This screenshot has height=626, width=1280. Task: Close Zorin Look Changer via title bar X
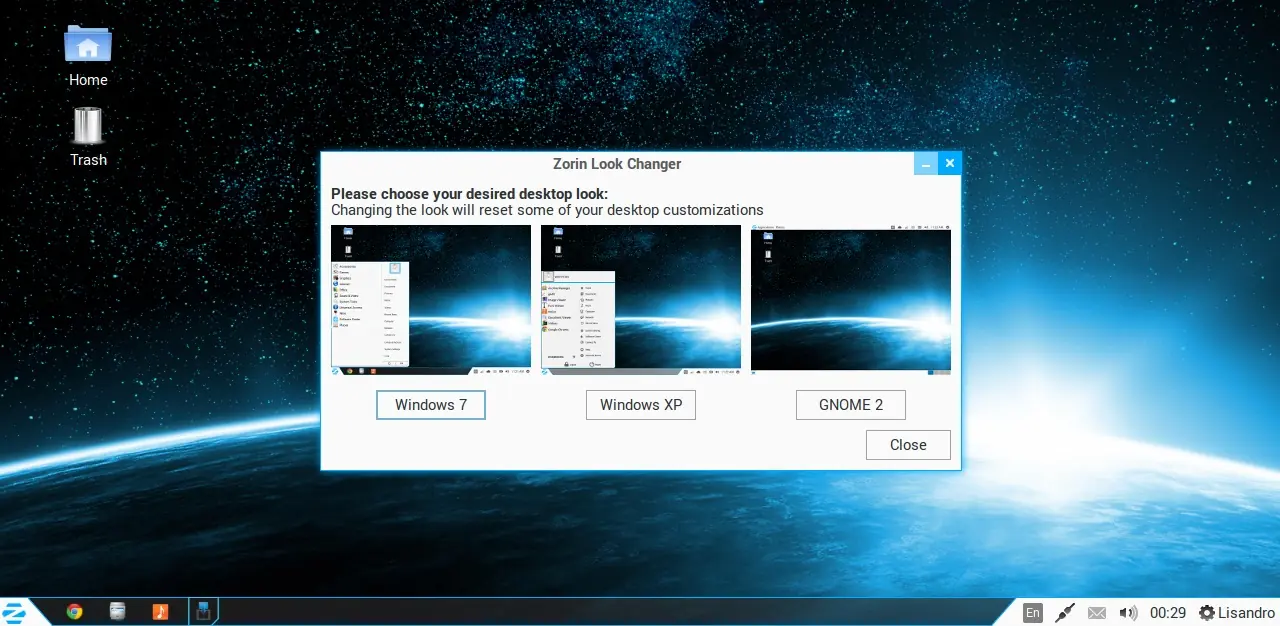pos(950,164)
